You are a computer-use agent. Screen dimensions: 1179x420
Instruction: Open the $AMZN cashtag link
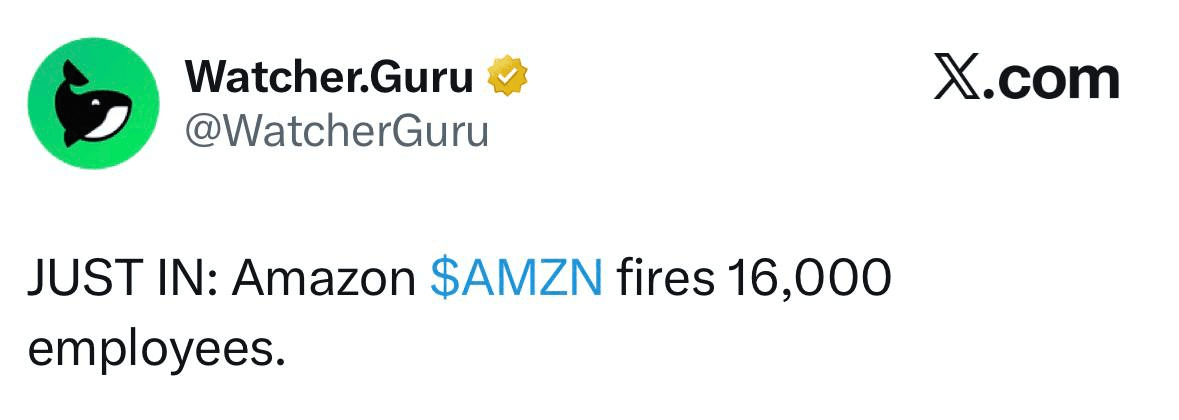pyautogui.click(x=516, y=278)
